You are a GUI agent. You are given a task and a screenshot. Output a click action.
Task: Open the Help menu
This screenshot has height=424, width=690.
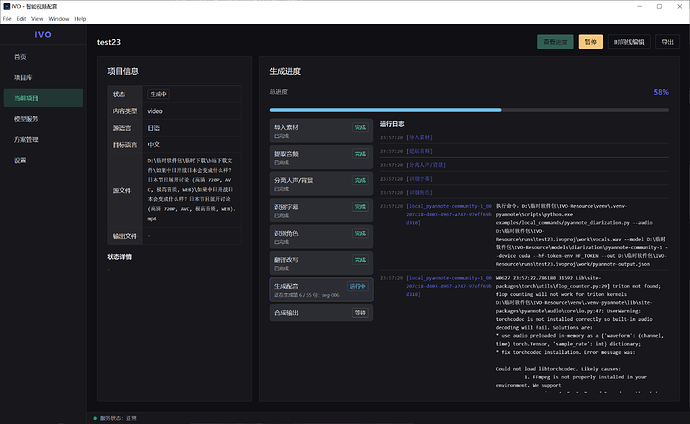80,19
